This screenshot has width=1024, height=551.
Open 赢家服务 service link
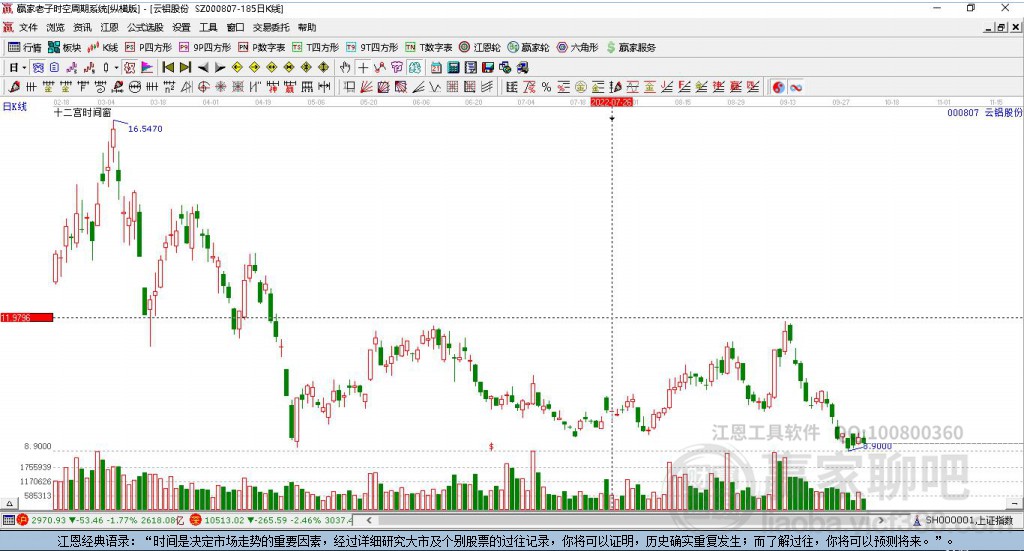pos(631,48)
